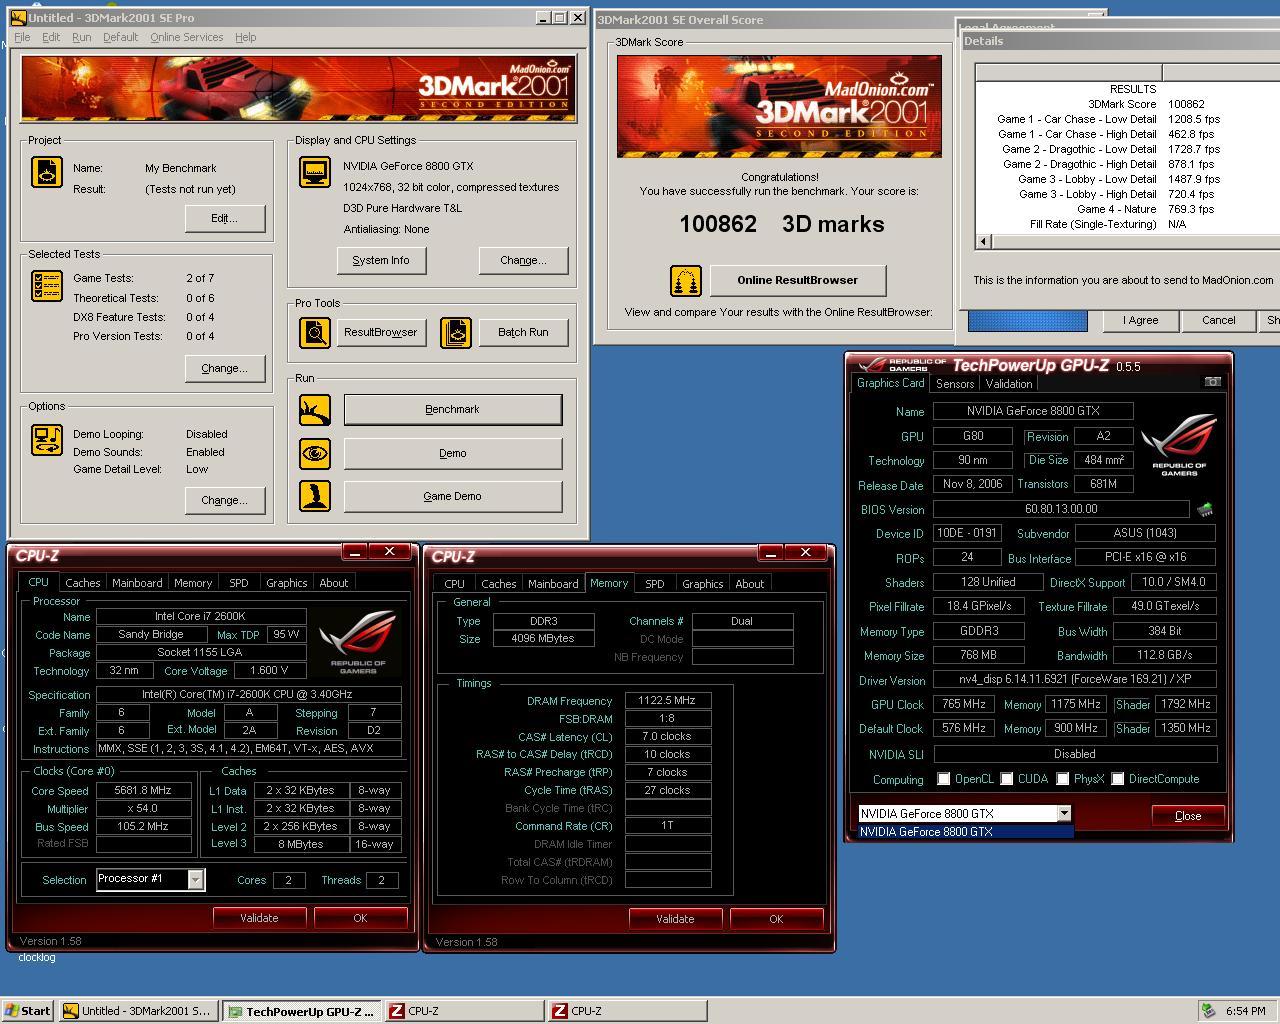The height and width of the screenshot is (1024, 1280).
Task: Switch to the Caches tab in left CPU-Z window
Action: pyautogui.click(x=83, y=583)
